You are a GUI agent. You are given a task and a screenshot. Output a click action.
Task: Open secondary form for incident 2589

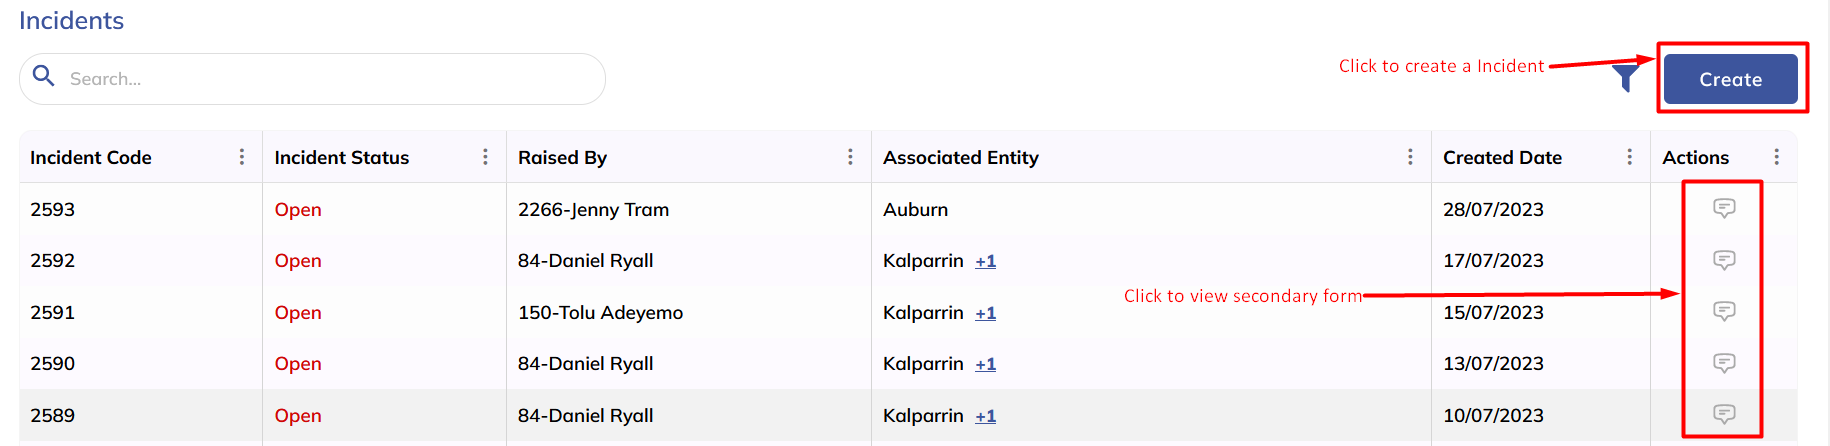click(1724, 414)
